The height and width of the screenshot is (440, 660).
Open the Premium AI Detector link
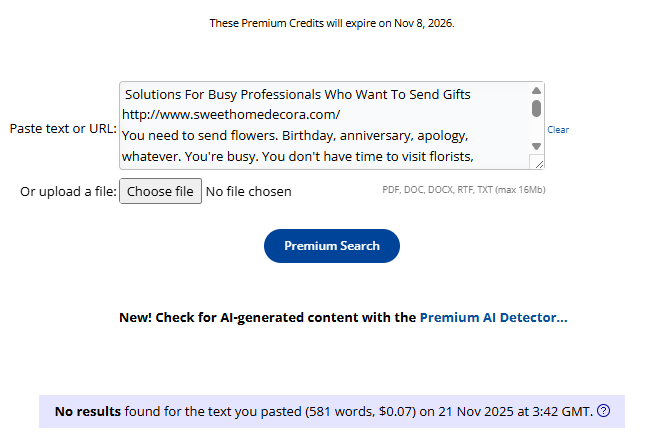pos(493,317)
